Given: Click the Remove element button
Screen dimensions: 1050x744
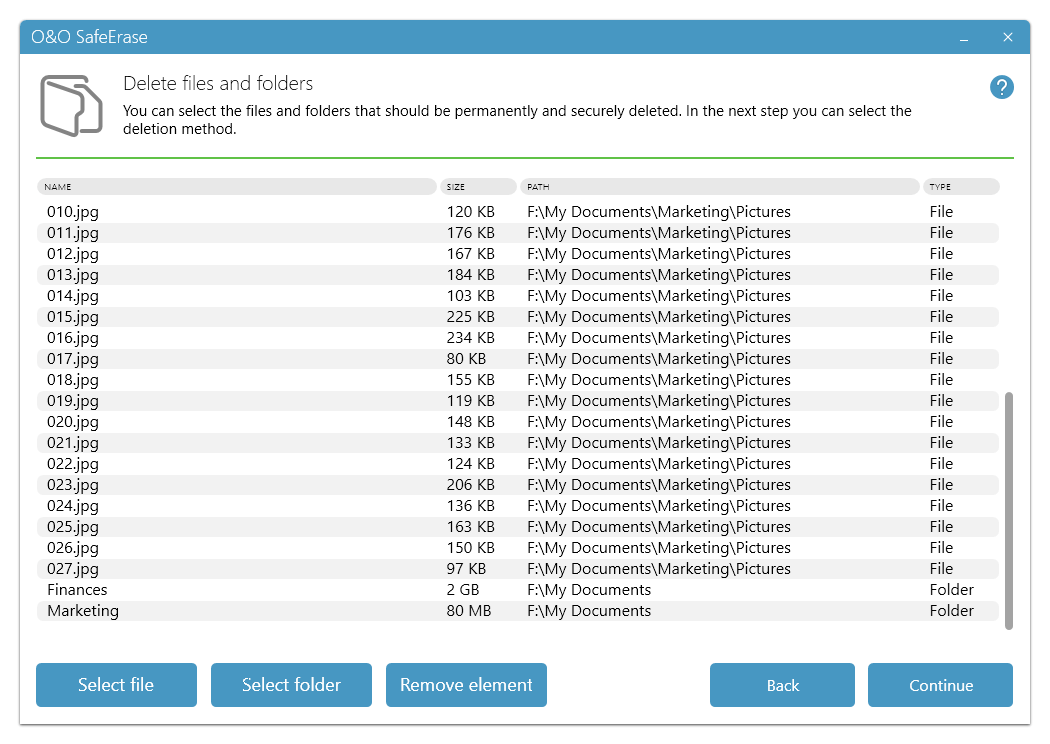Looking at the screenshot, I should tap(466, 685).
